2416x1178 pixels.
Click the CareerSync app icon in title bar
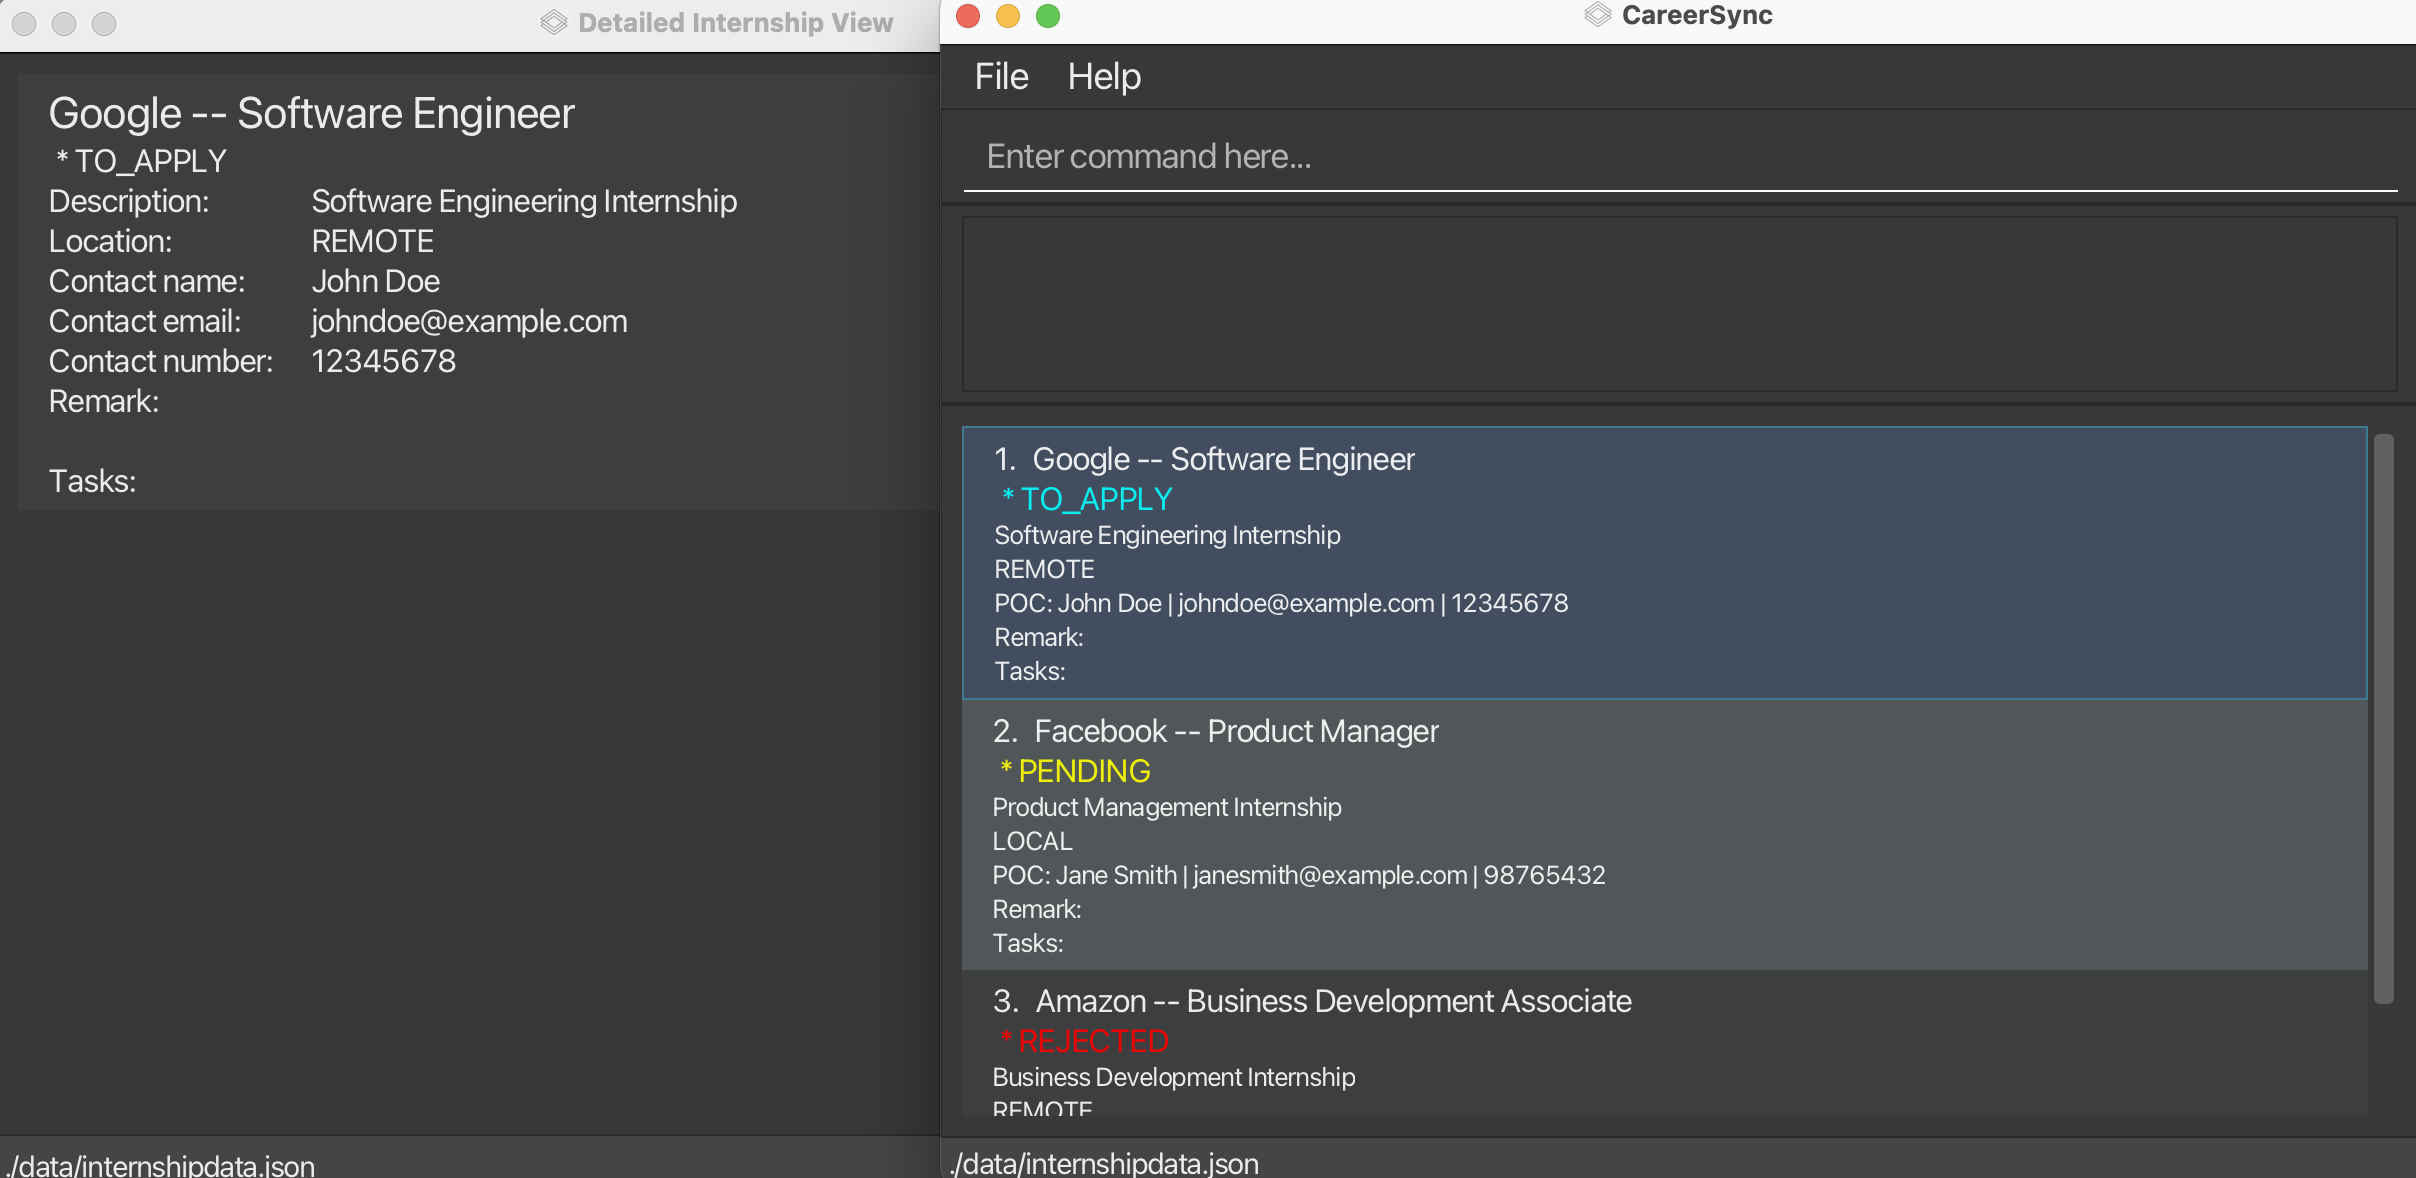point(1597,15)
